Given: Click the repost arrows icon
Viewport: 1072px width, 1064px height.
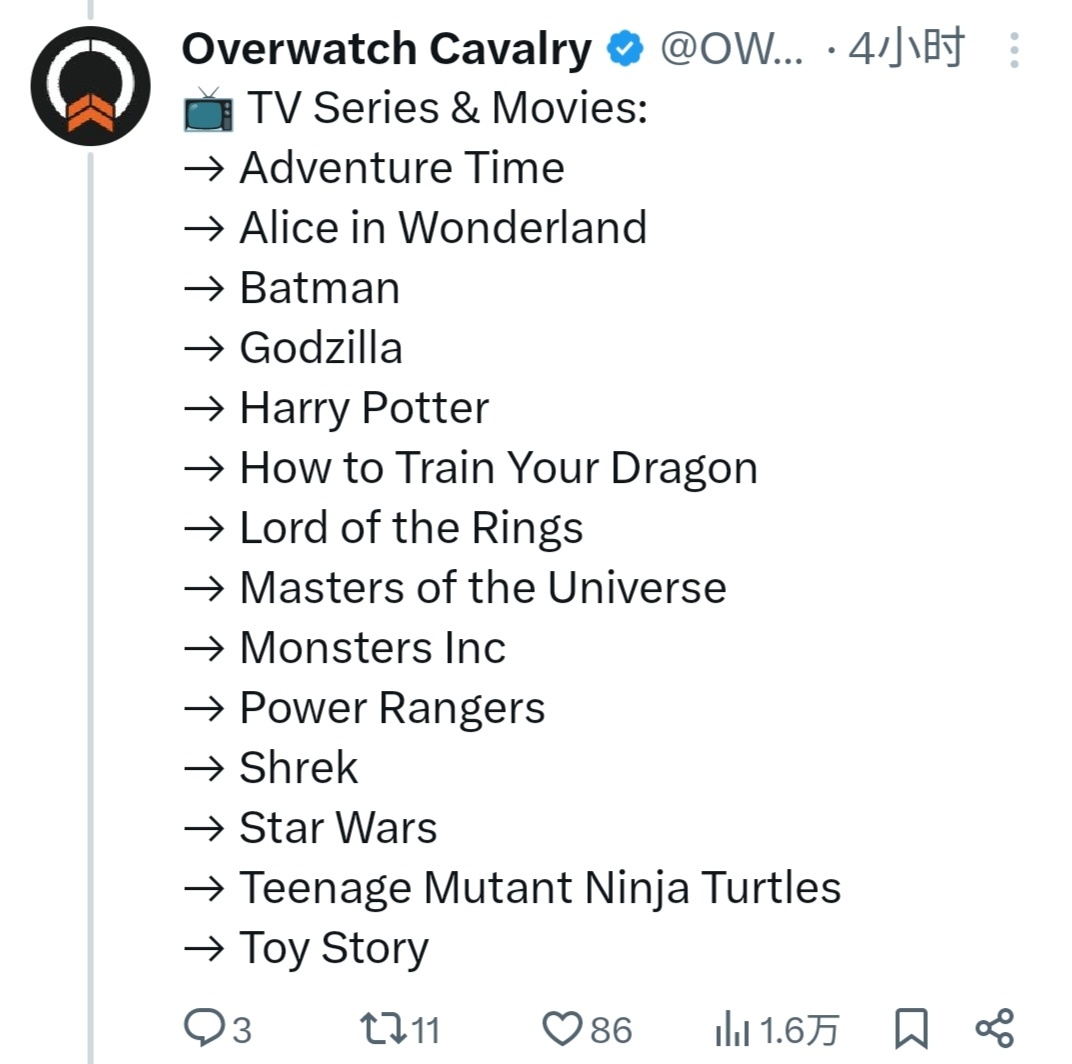Looking at the screenshot, I should pos(382,1028).
